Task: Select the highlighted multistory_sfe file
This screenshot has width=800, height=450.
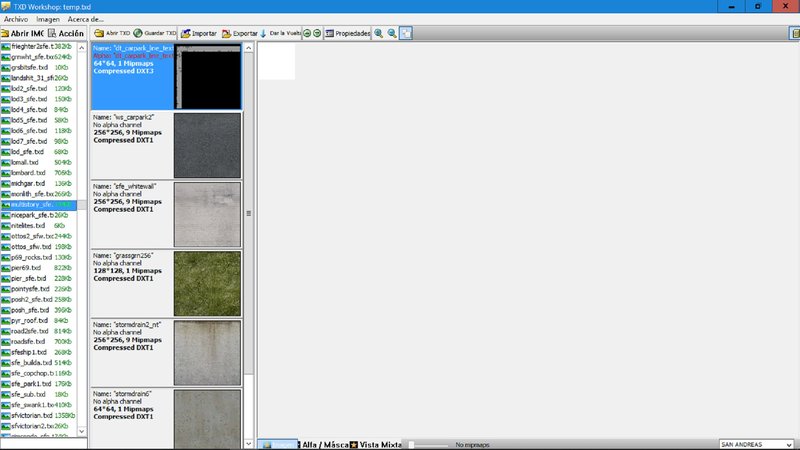Action: point(39,205)
